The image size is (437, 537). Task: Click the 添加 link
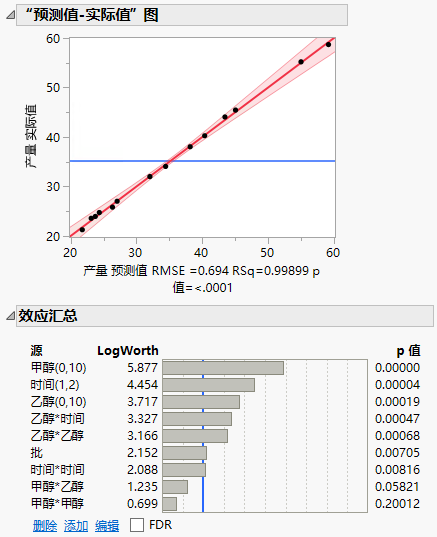[76, 525]
